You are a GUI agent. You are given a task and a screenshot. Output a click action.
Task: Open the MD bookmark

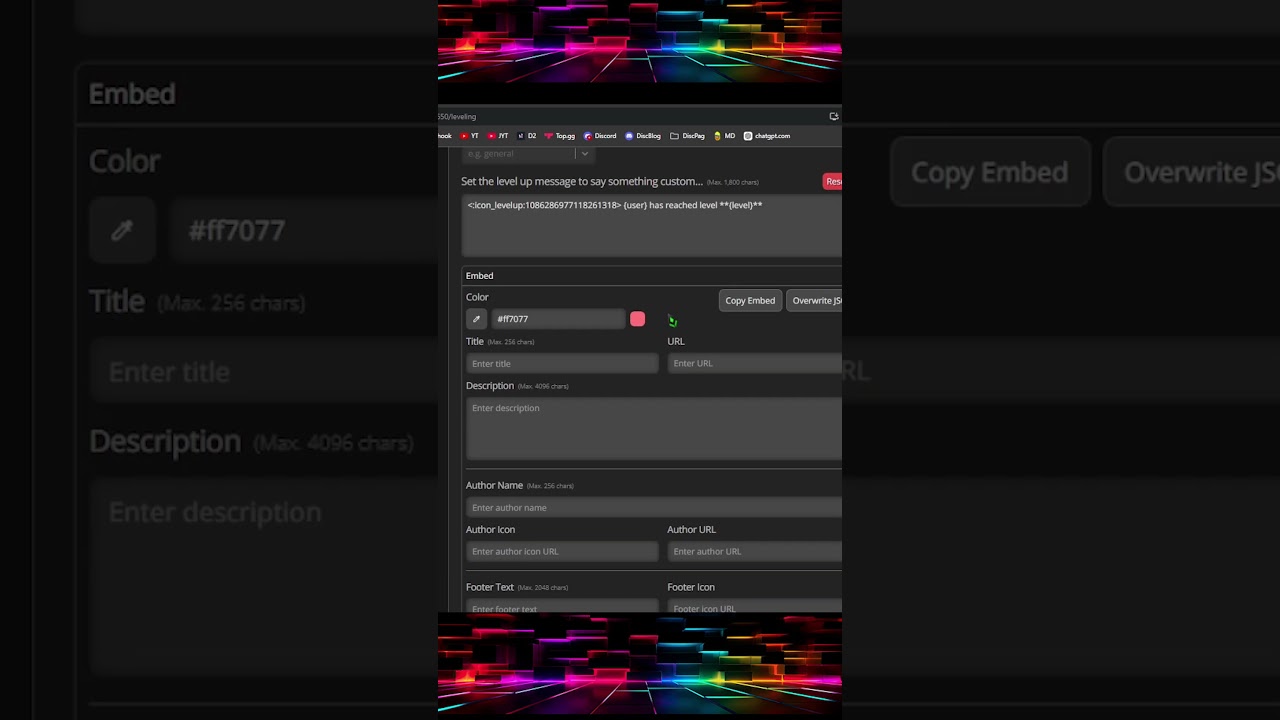pos(724,136)
